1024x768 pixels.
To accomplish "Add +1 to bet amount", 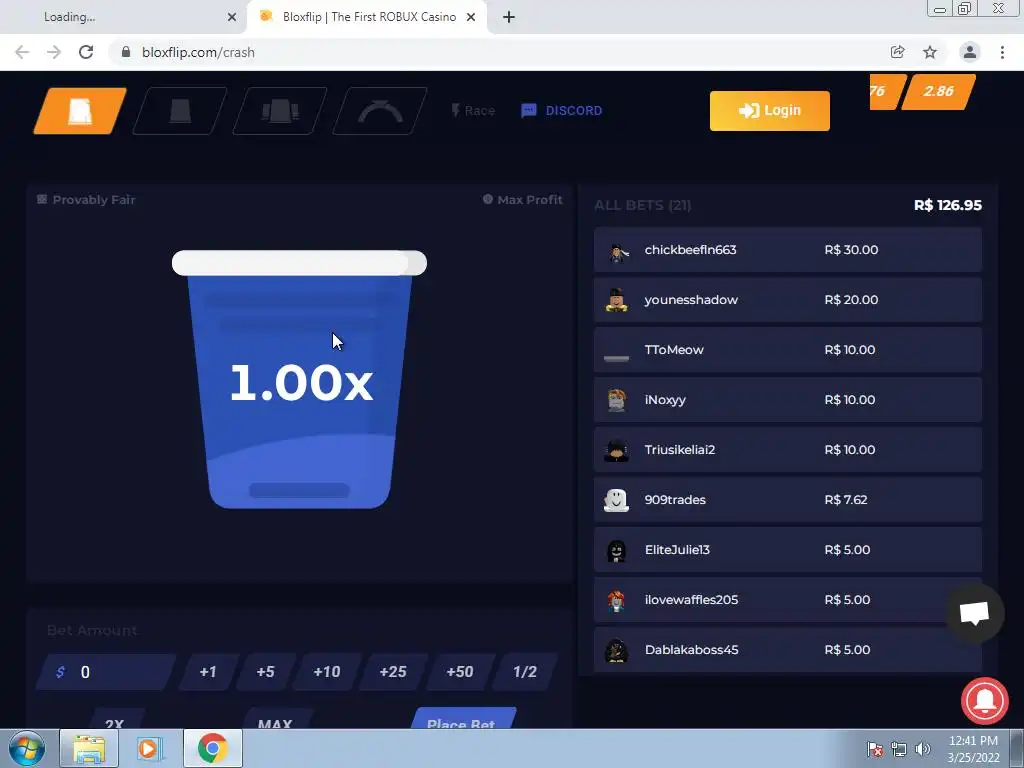I will (x=208, y=672).
